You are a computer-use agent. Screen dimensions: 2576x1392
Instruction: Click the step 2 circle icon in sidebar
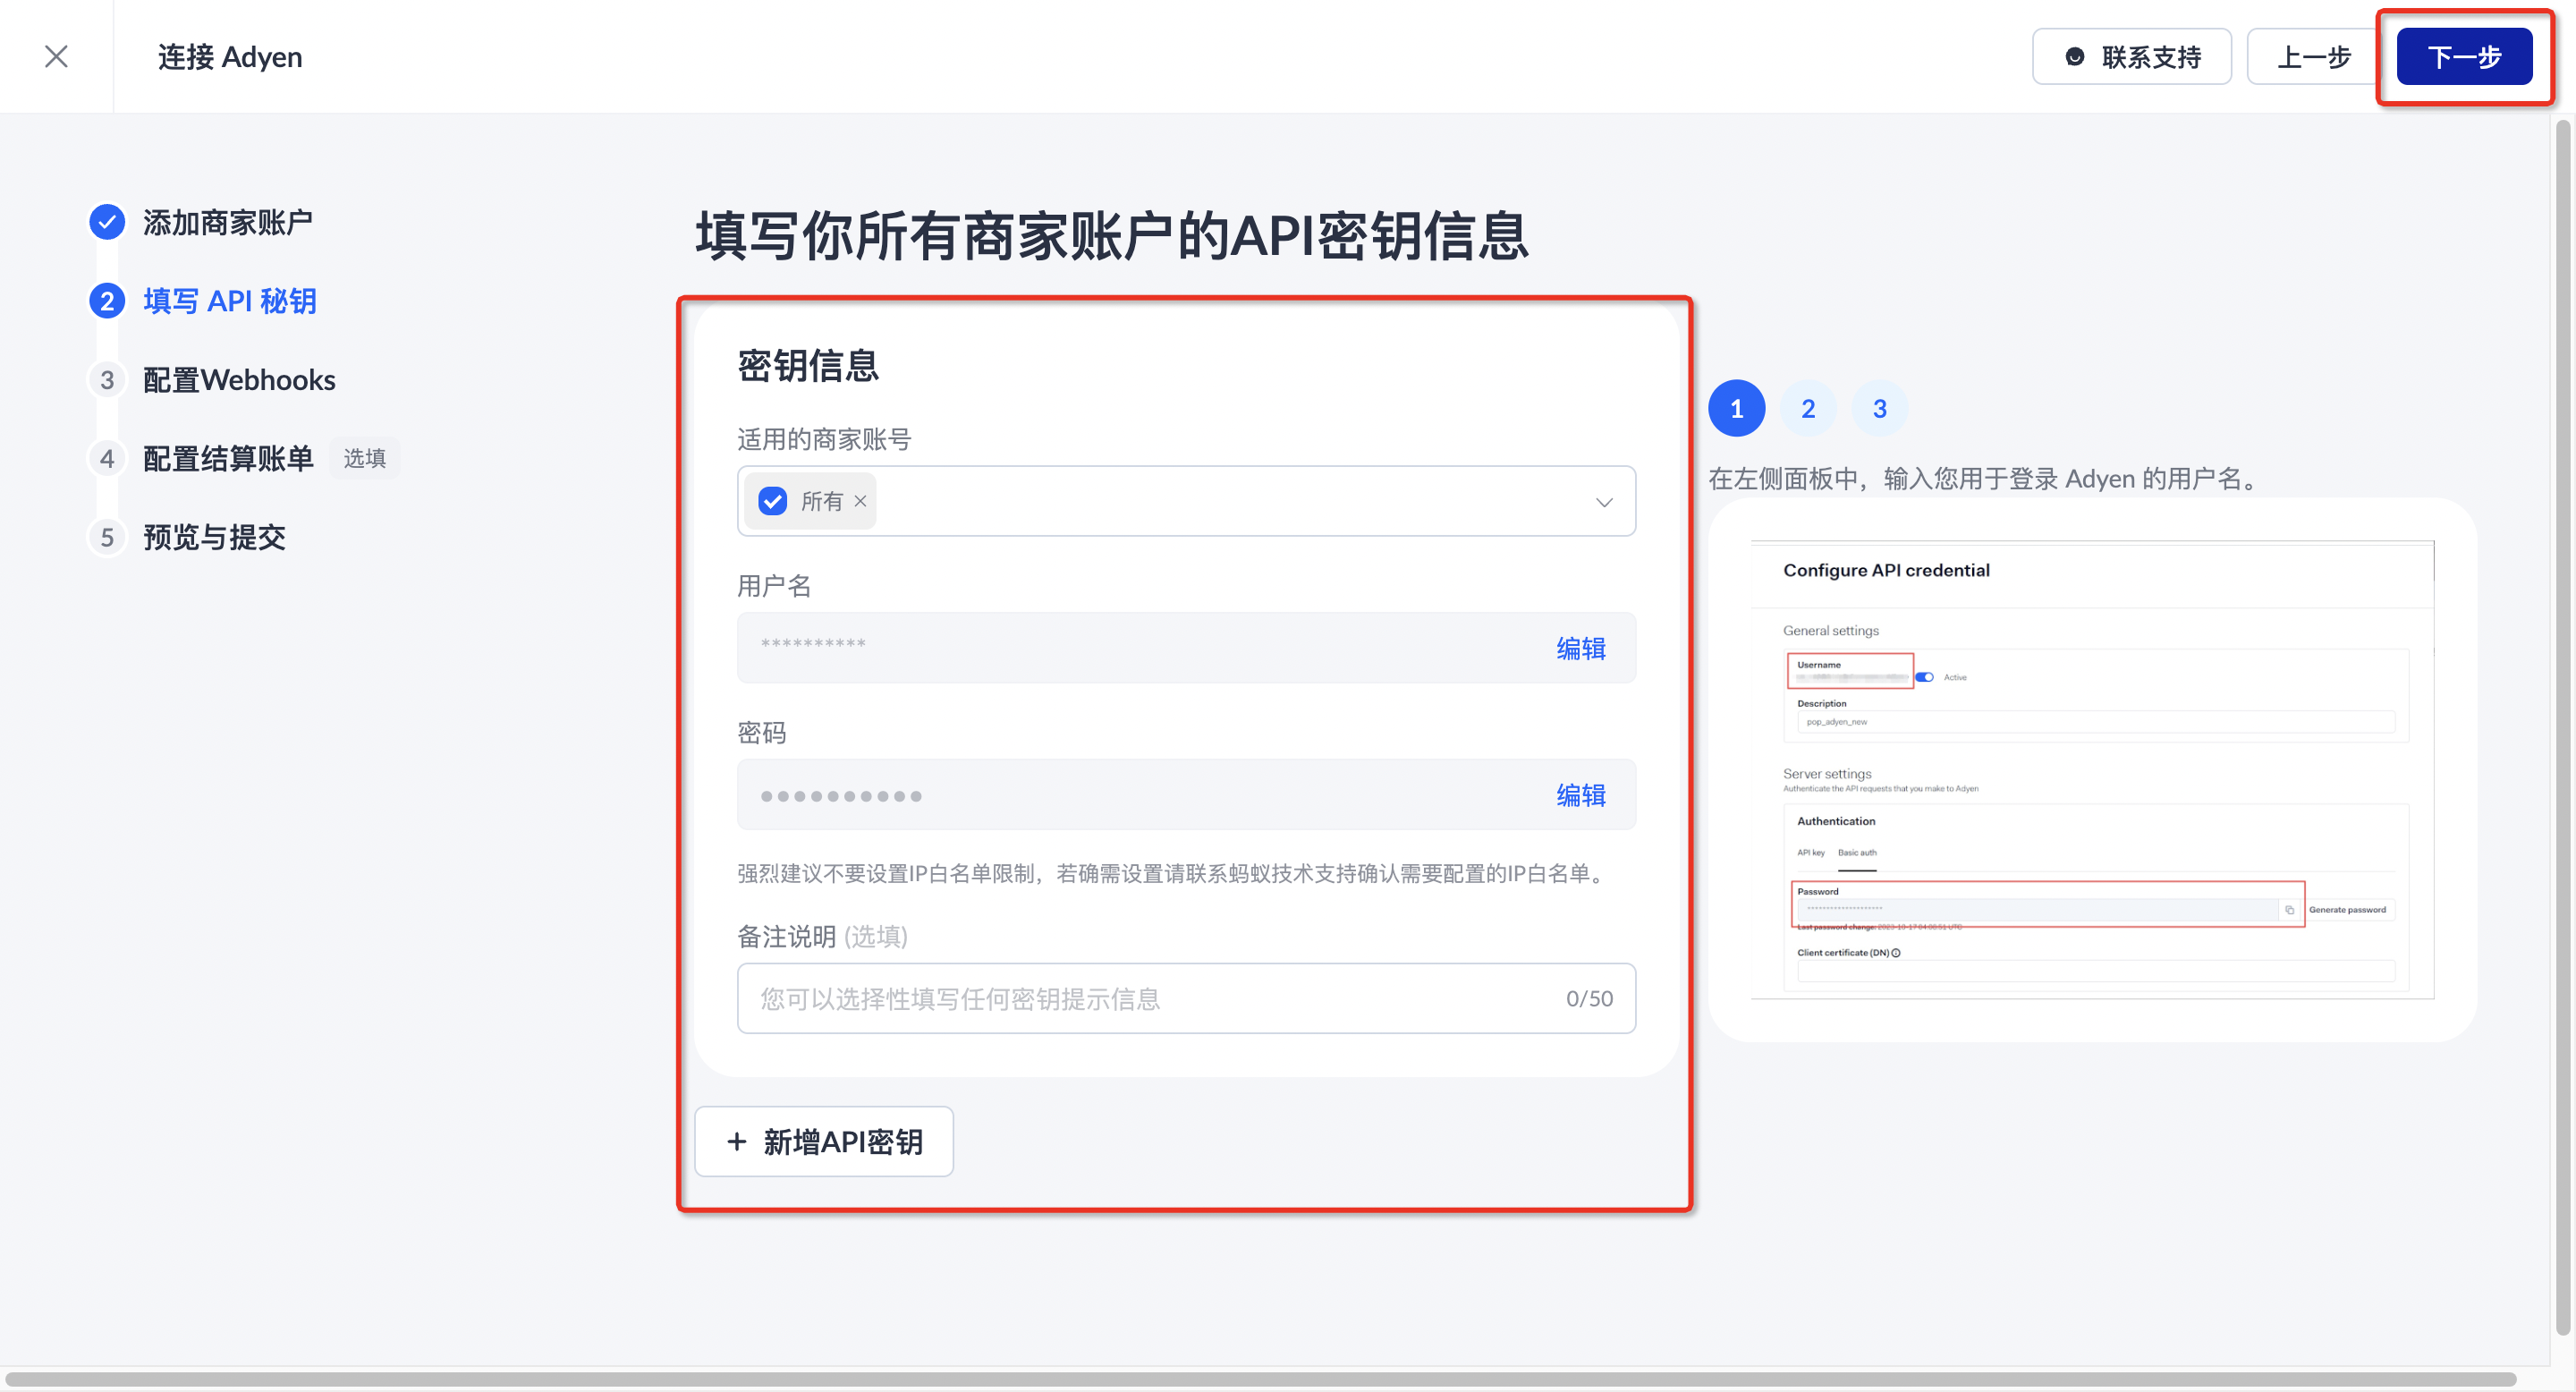[x=107, y=301]
